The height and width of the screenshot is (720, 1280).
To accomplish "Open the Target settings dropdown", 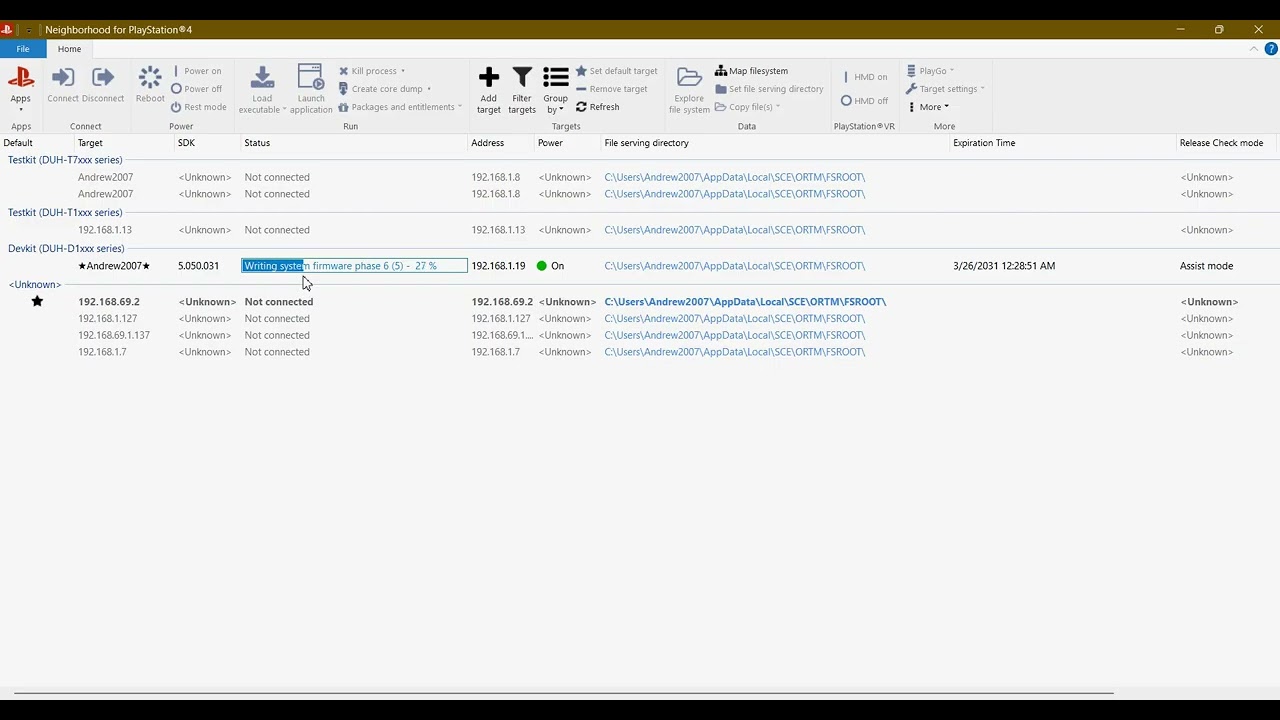I will click(945, 89).
